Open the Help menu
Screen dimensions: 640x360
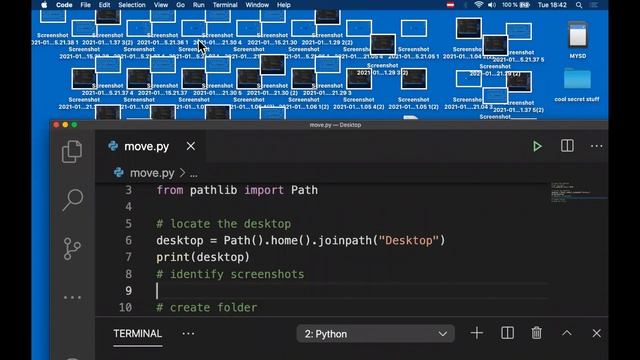[283, 5]
